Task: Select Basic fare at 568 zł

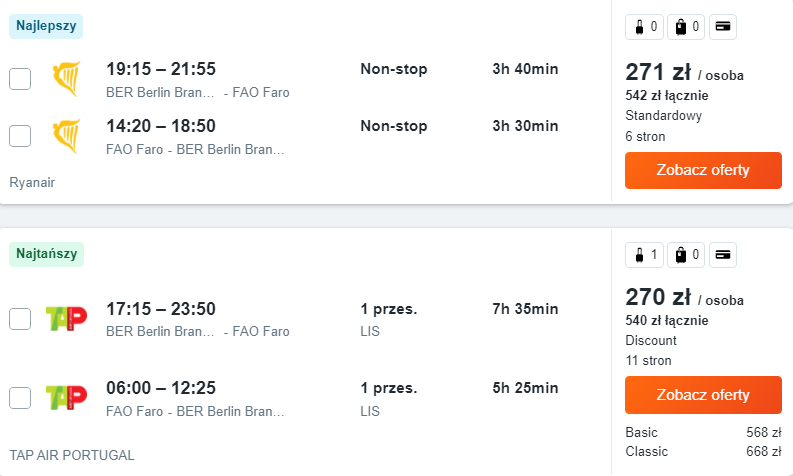Action: 702,433
